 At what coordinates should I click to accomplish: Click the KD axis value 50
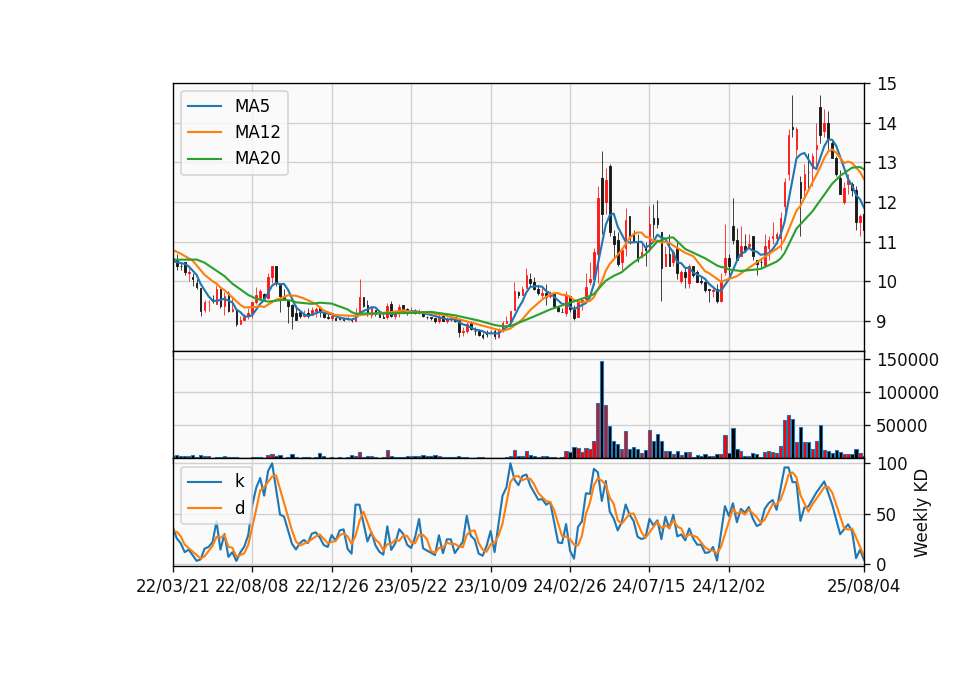pos(887,515)
